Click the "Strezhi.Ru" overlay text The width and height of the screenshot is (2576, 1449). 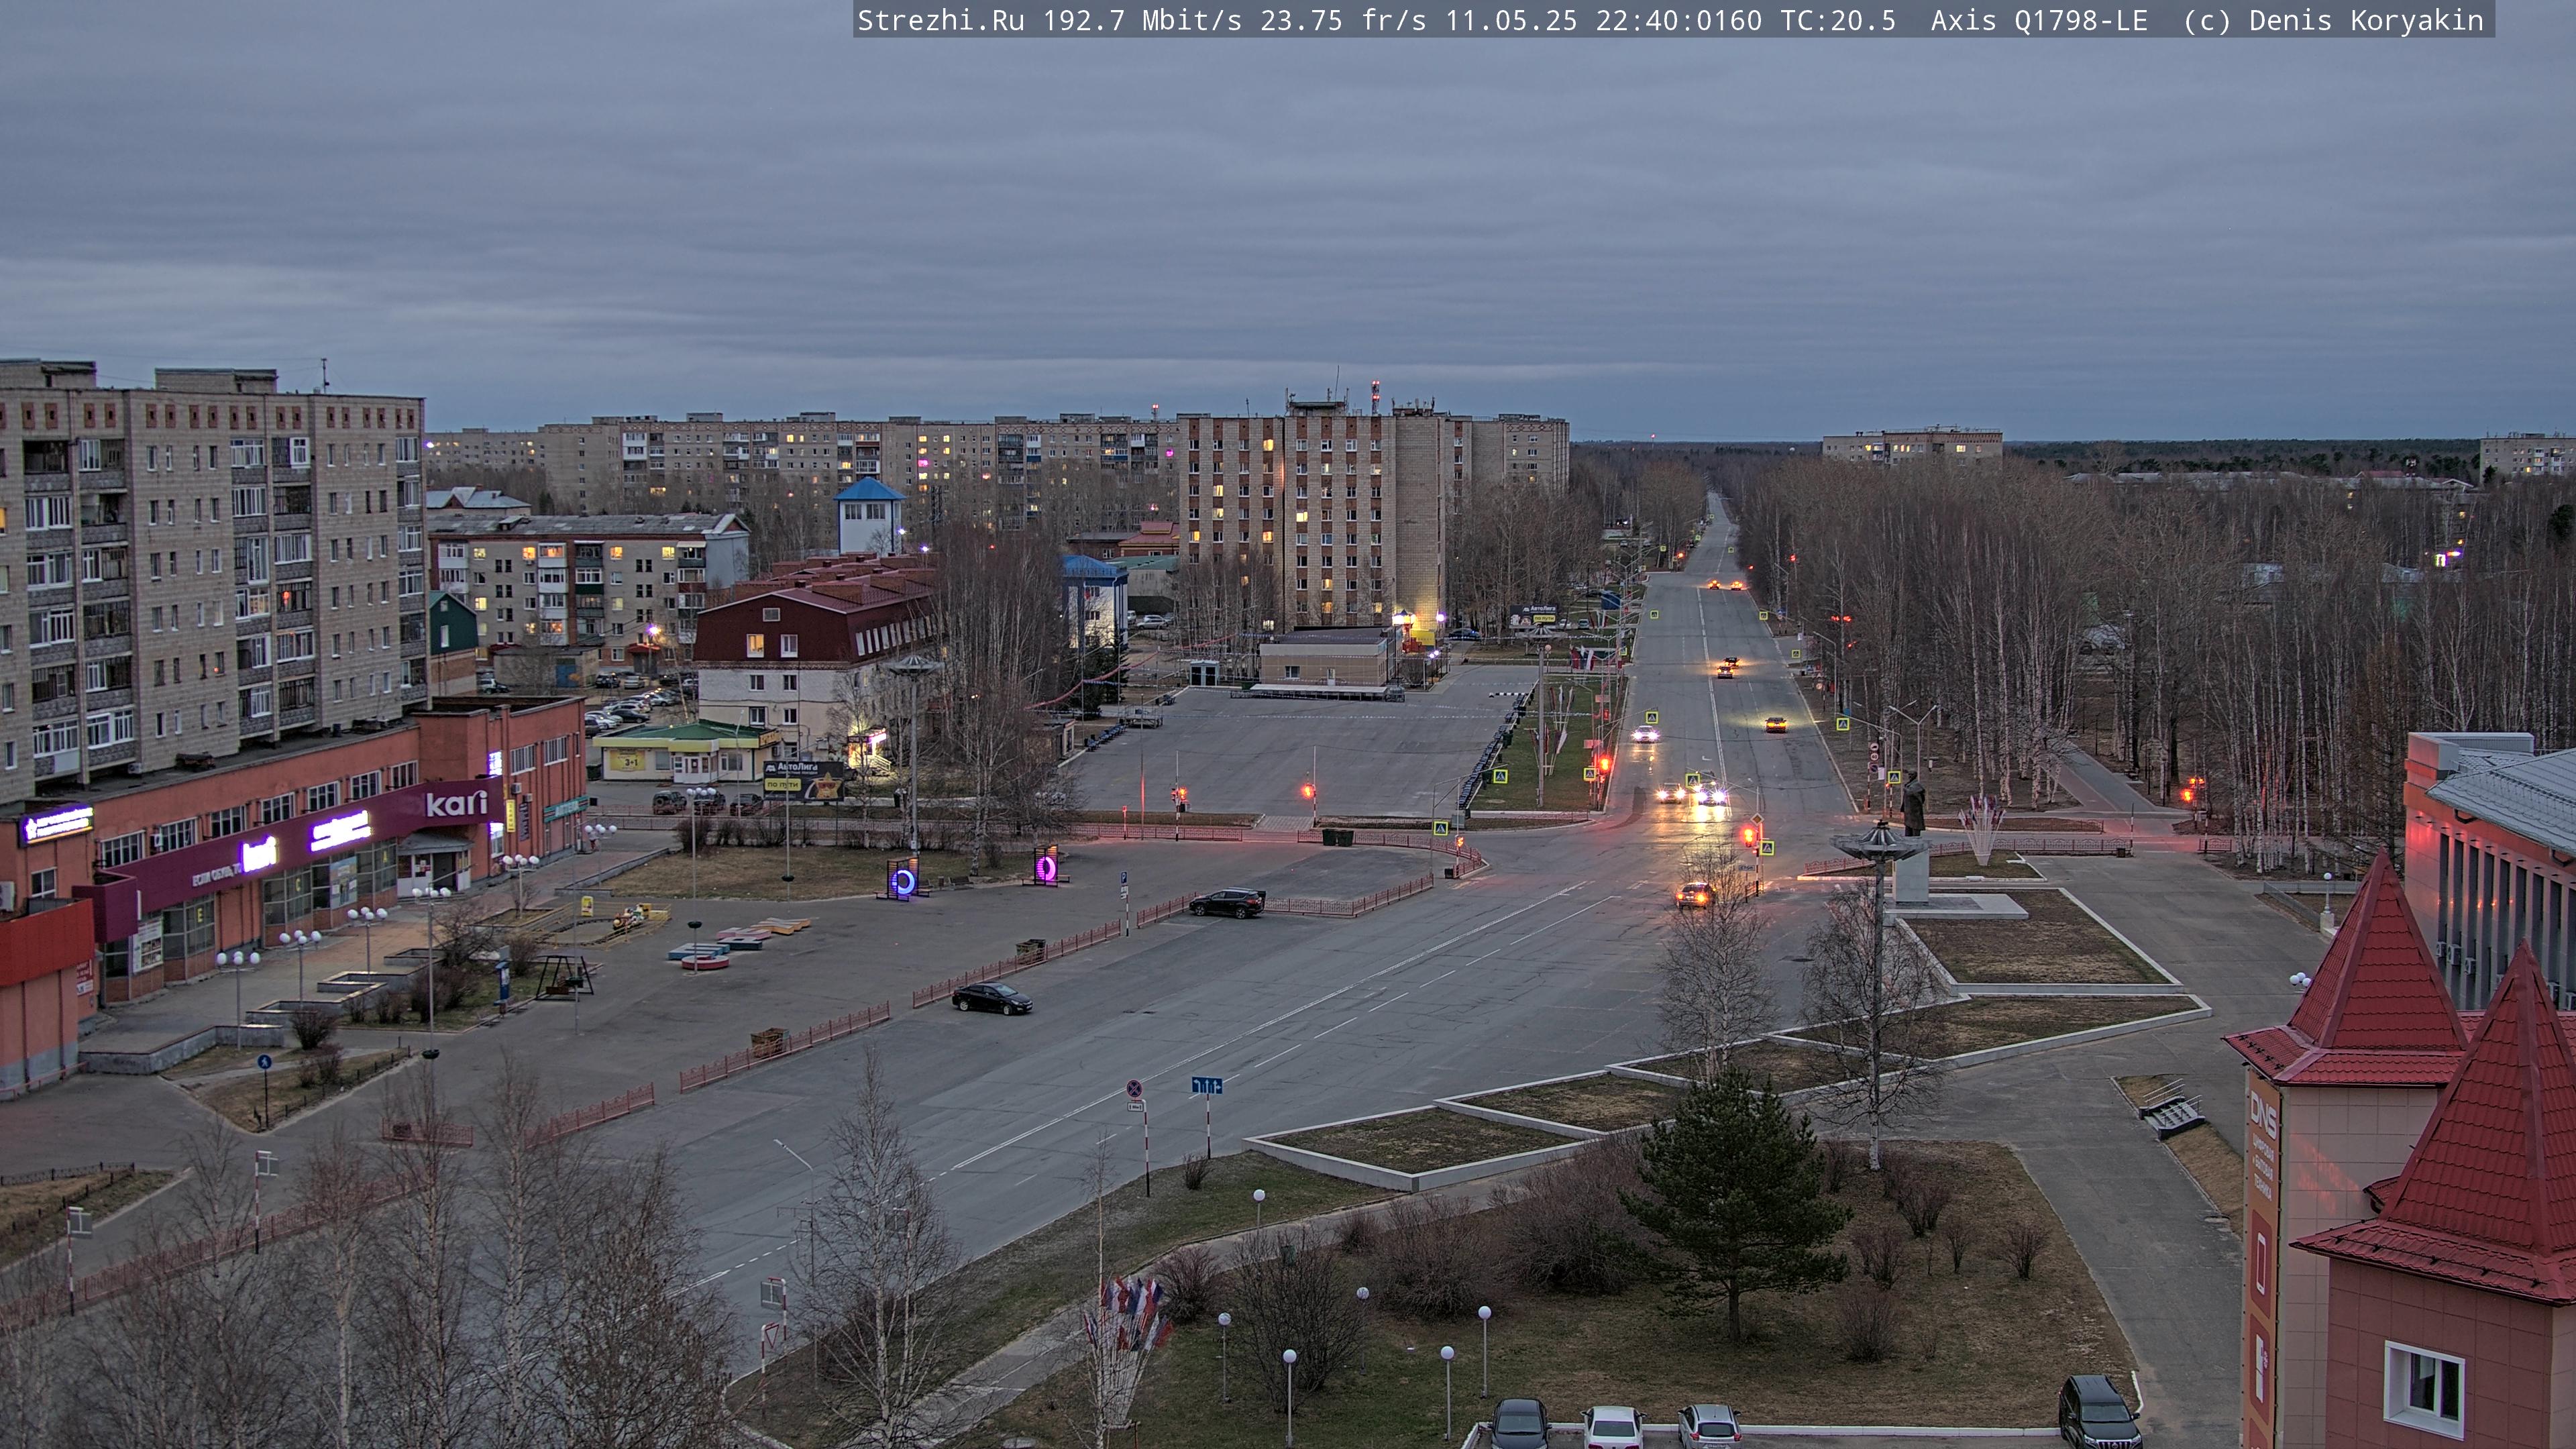point(940,21)
